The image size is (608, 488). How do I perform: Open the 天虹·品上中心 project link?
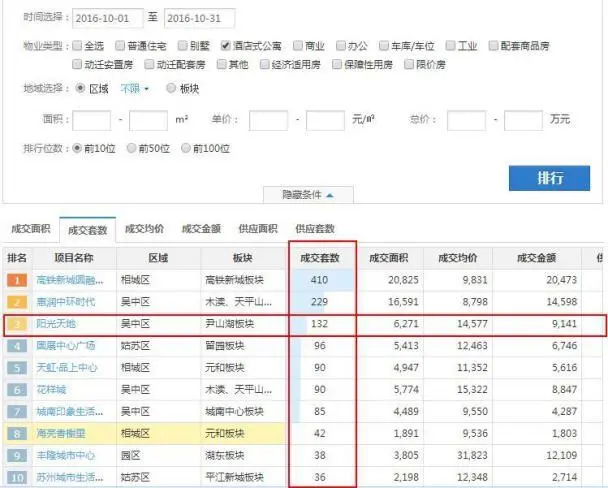(x=67, y=368)
